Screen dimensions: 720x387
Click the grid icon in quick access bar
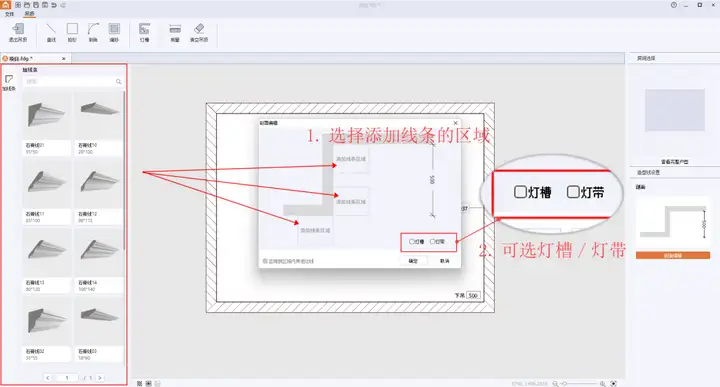pos(18,5)
